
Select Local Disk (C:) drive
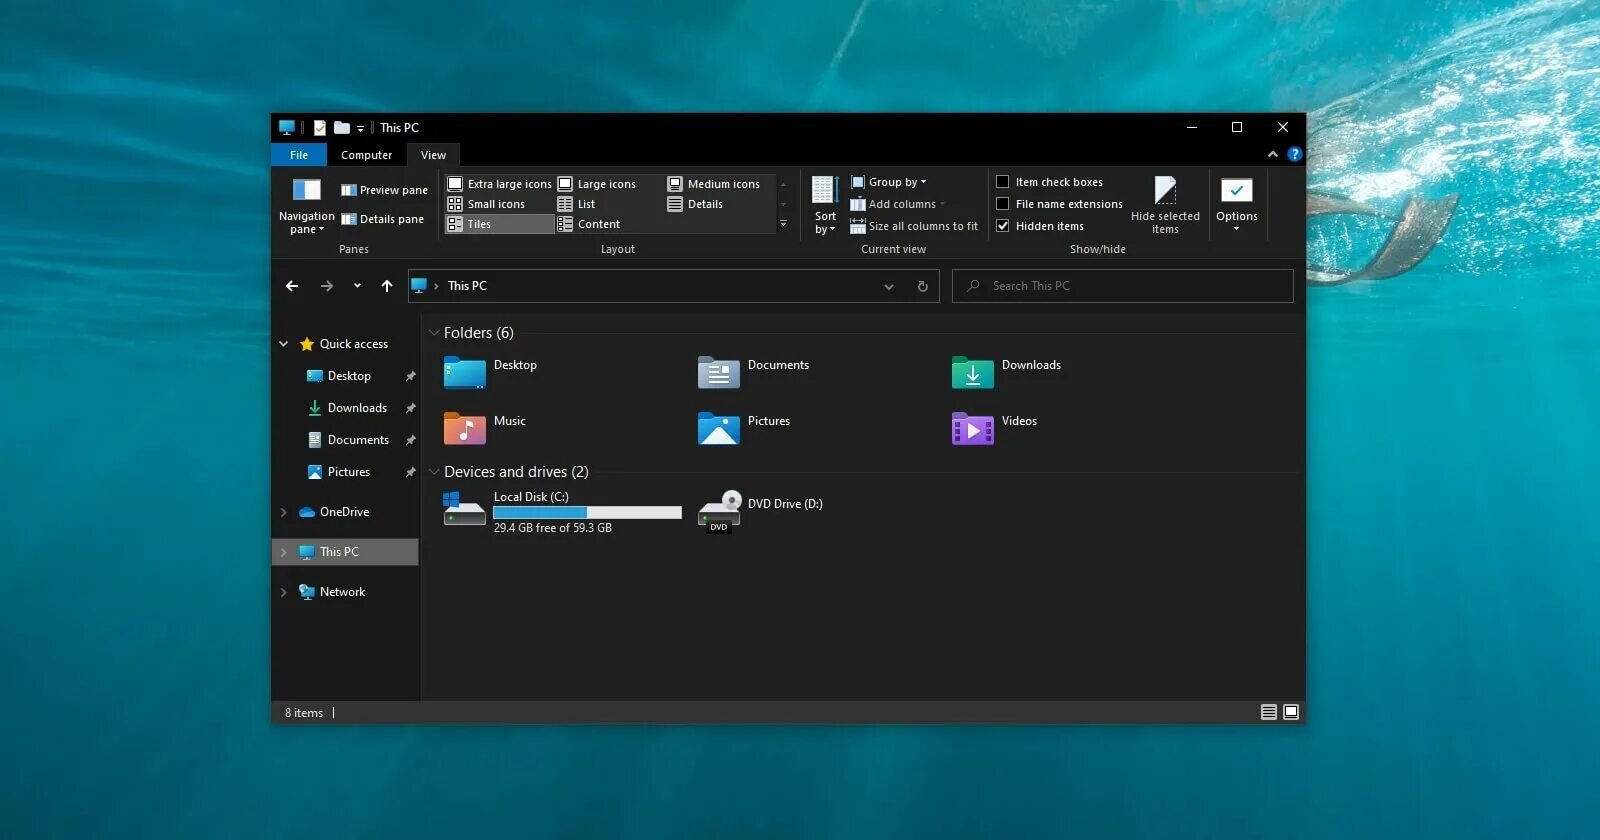[x=562, y=511]
